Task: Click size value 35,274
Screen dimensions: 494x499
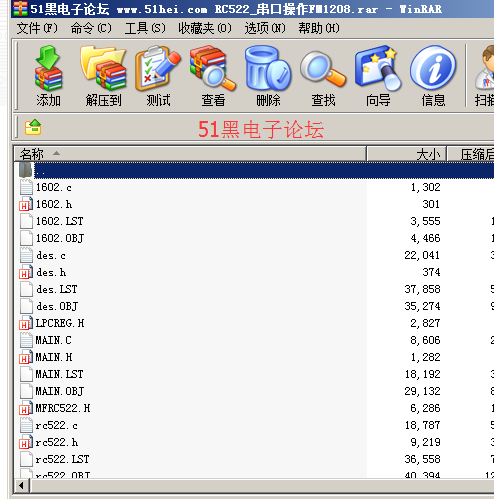Action: pyautogui.click(x=422, y=306)
